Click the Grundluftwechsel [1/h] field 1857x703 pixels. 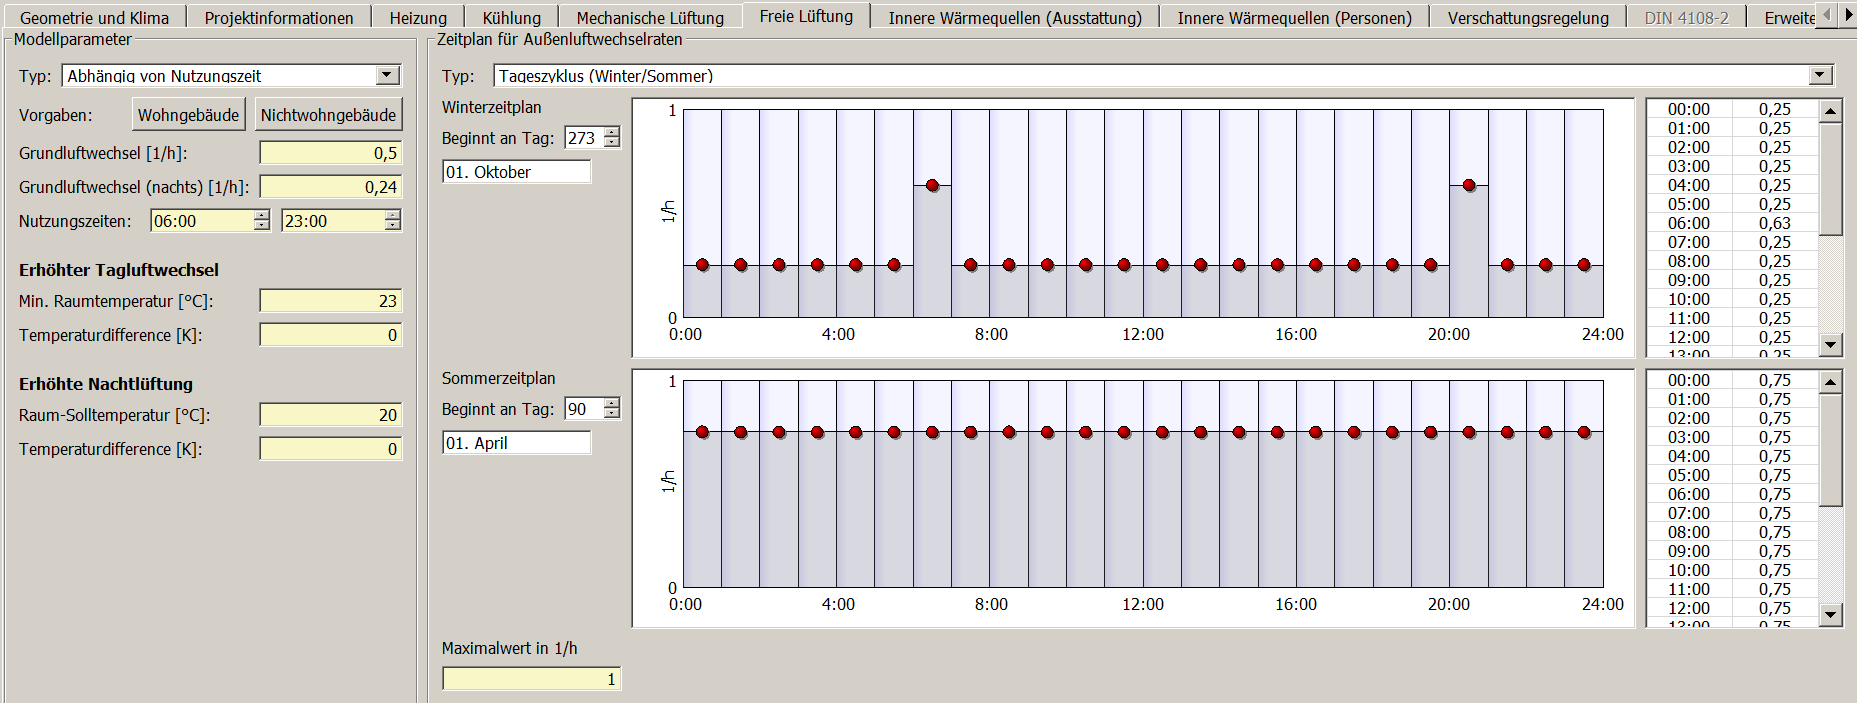coord(331,153)
